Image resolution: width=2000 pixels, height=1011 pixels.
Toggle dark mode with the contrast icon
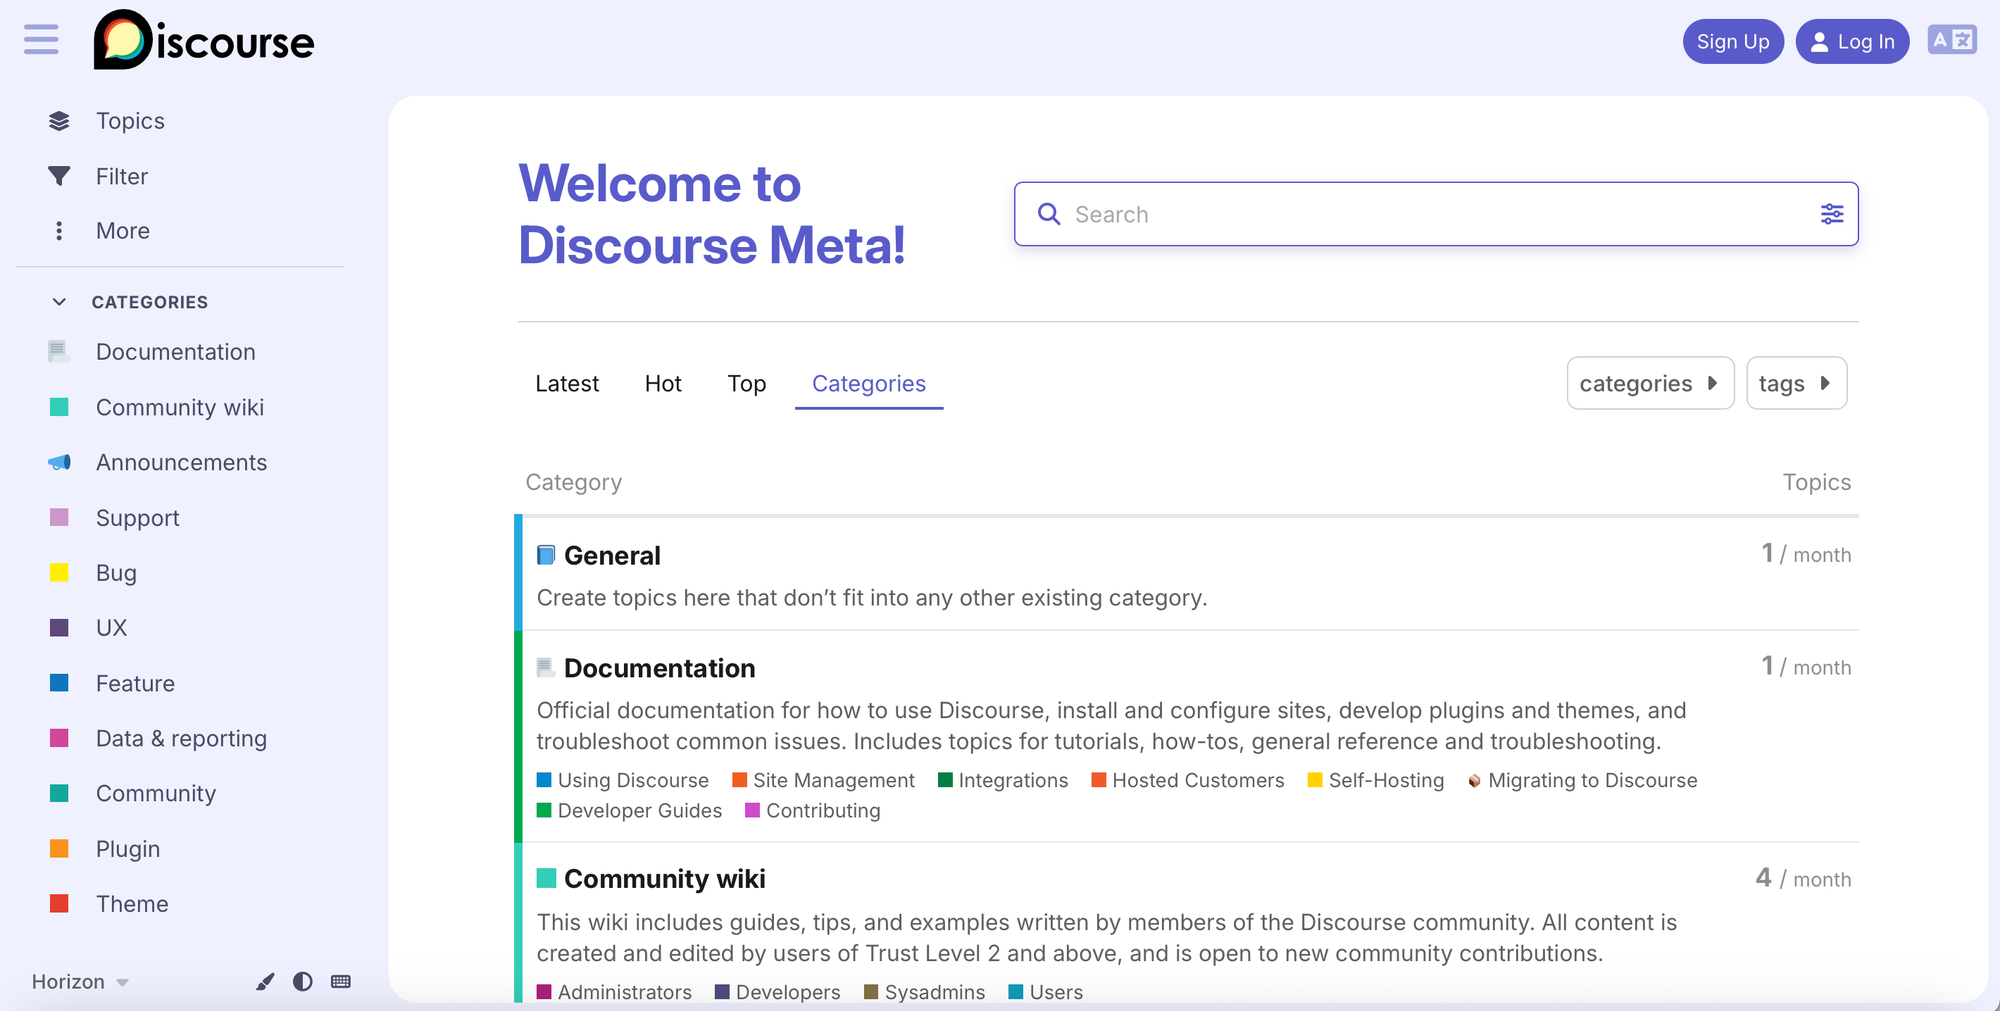302,982
